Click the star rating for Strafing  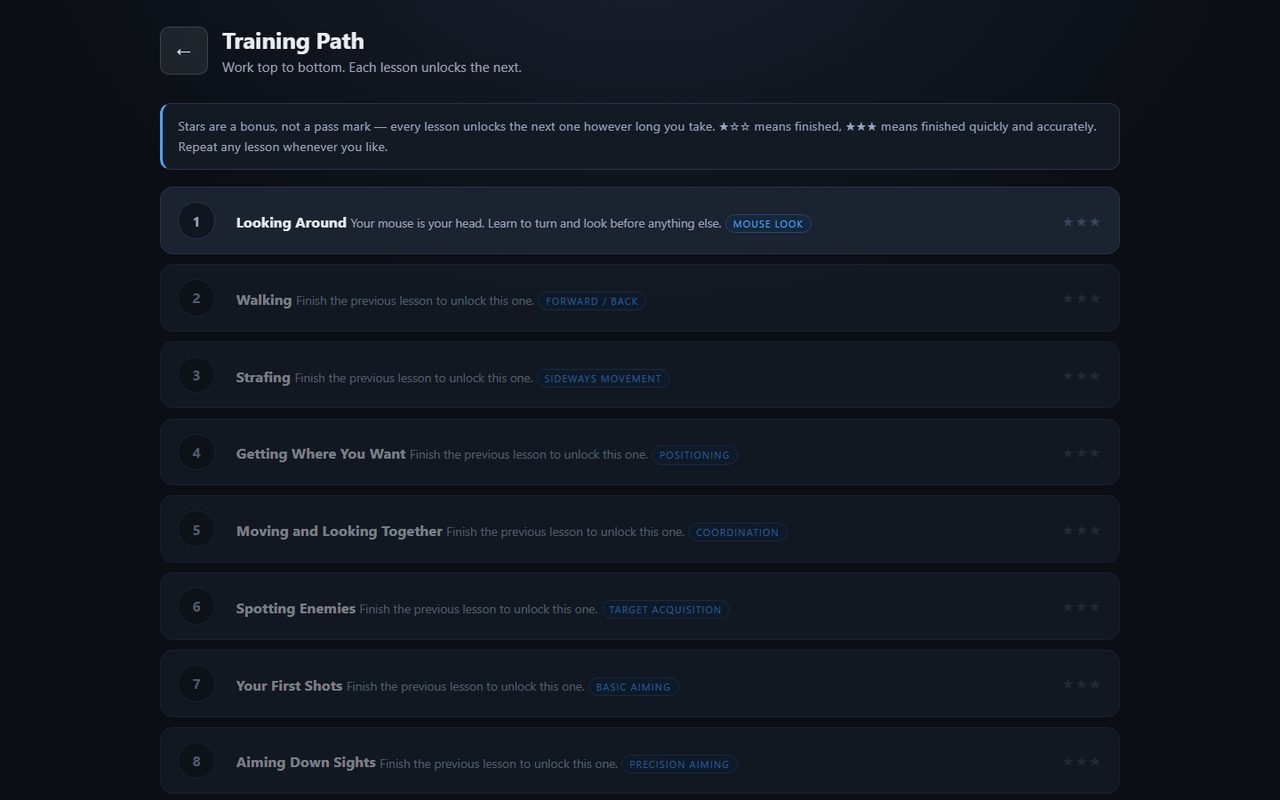[1081, 376]
